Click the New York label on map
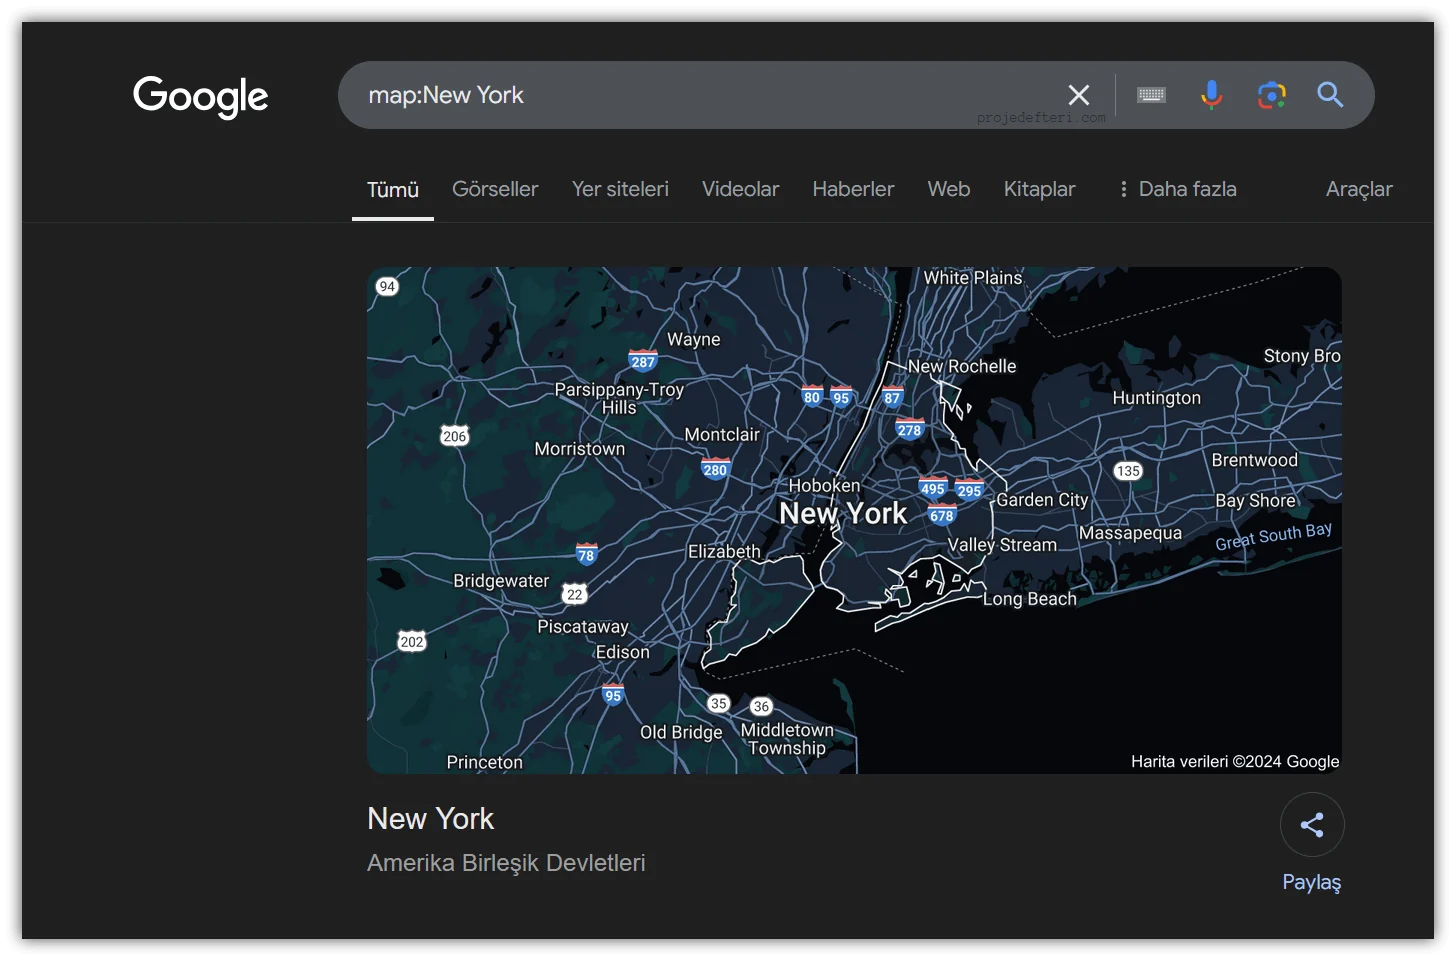The image size is (1456, 961). click(843, 513)
